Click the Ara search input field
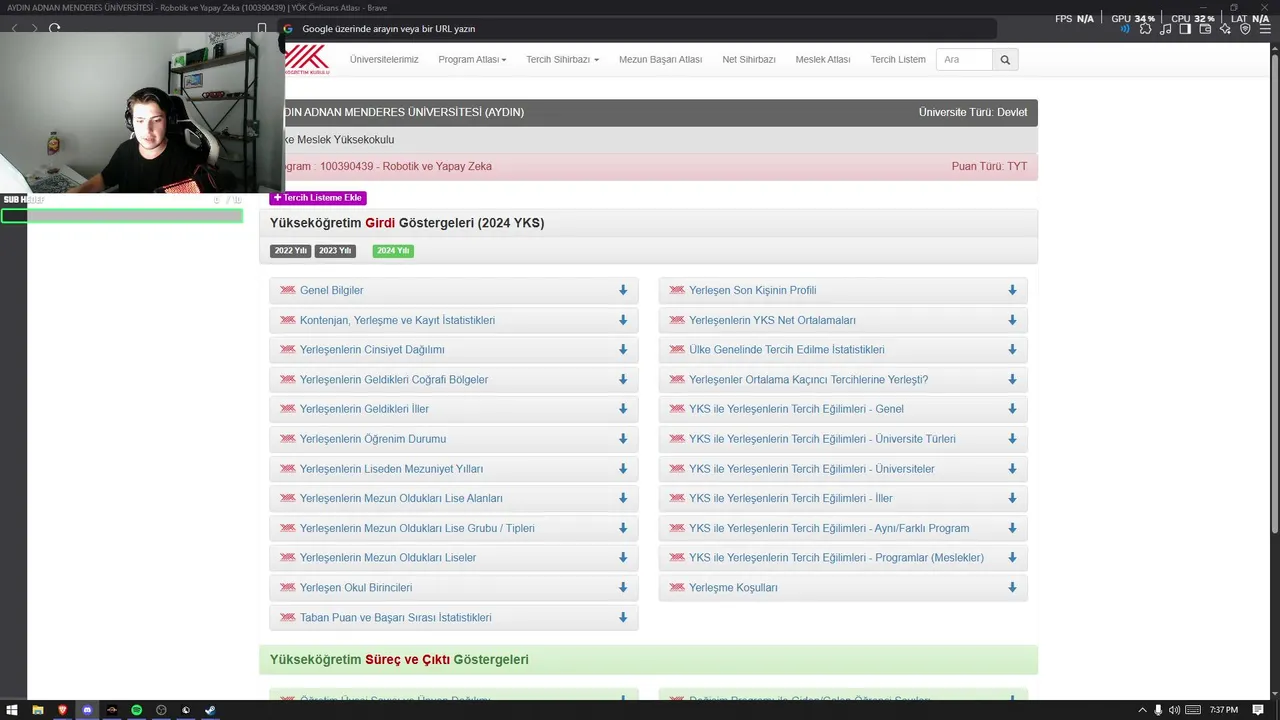1280x720 pixels. pyautogui.click(x=964, y=60)
